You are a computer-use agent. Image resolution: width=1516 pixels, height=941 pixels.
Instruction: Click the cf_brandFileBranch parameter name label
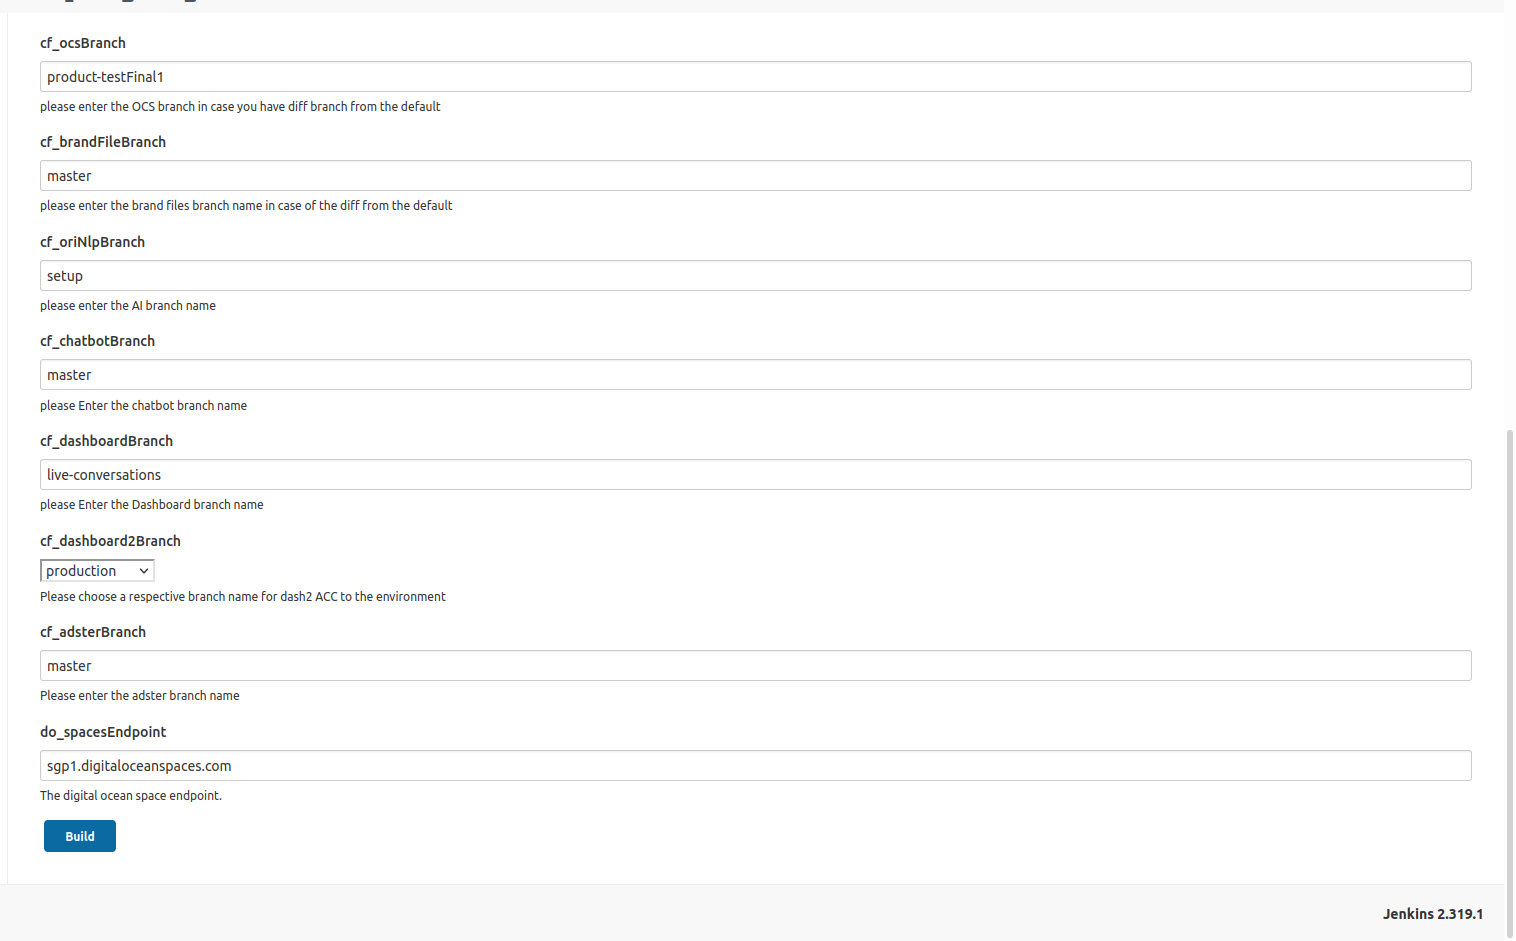tap(103, 142)
